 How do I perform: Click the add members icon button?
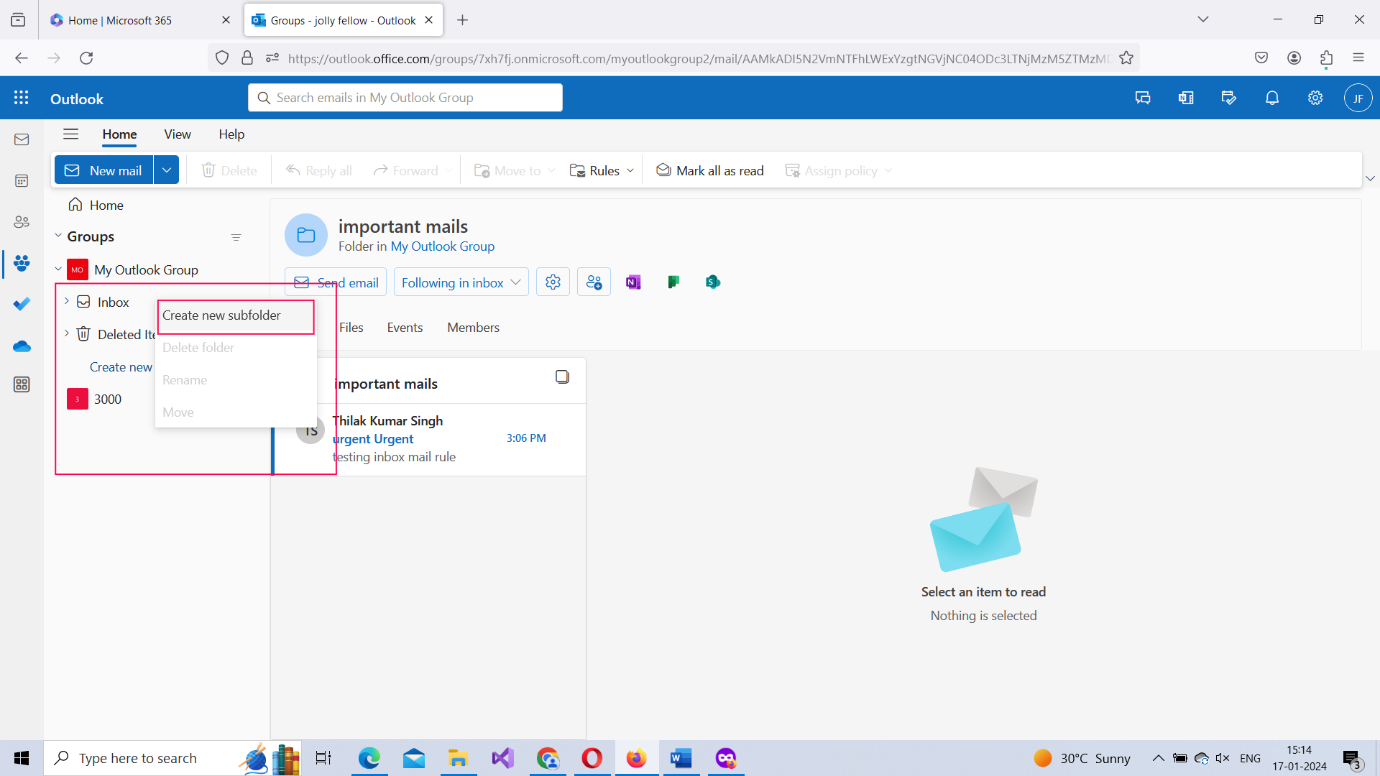594,282
